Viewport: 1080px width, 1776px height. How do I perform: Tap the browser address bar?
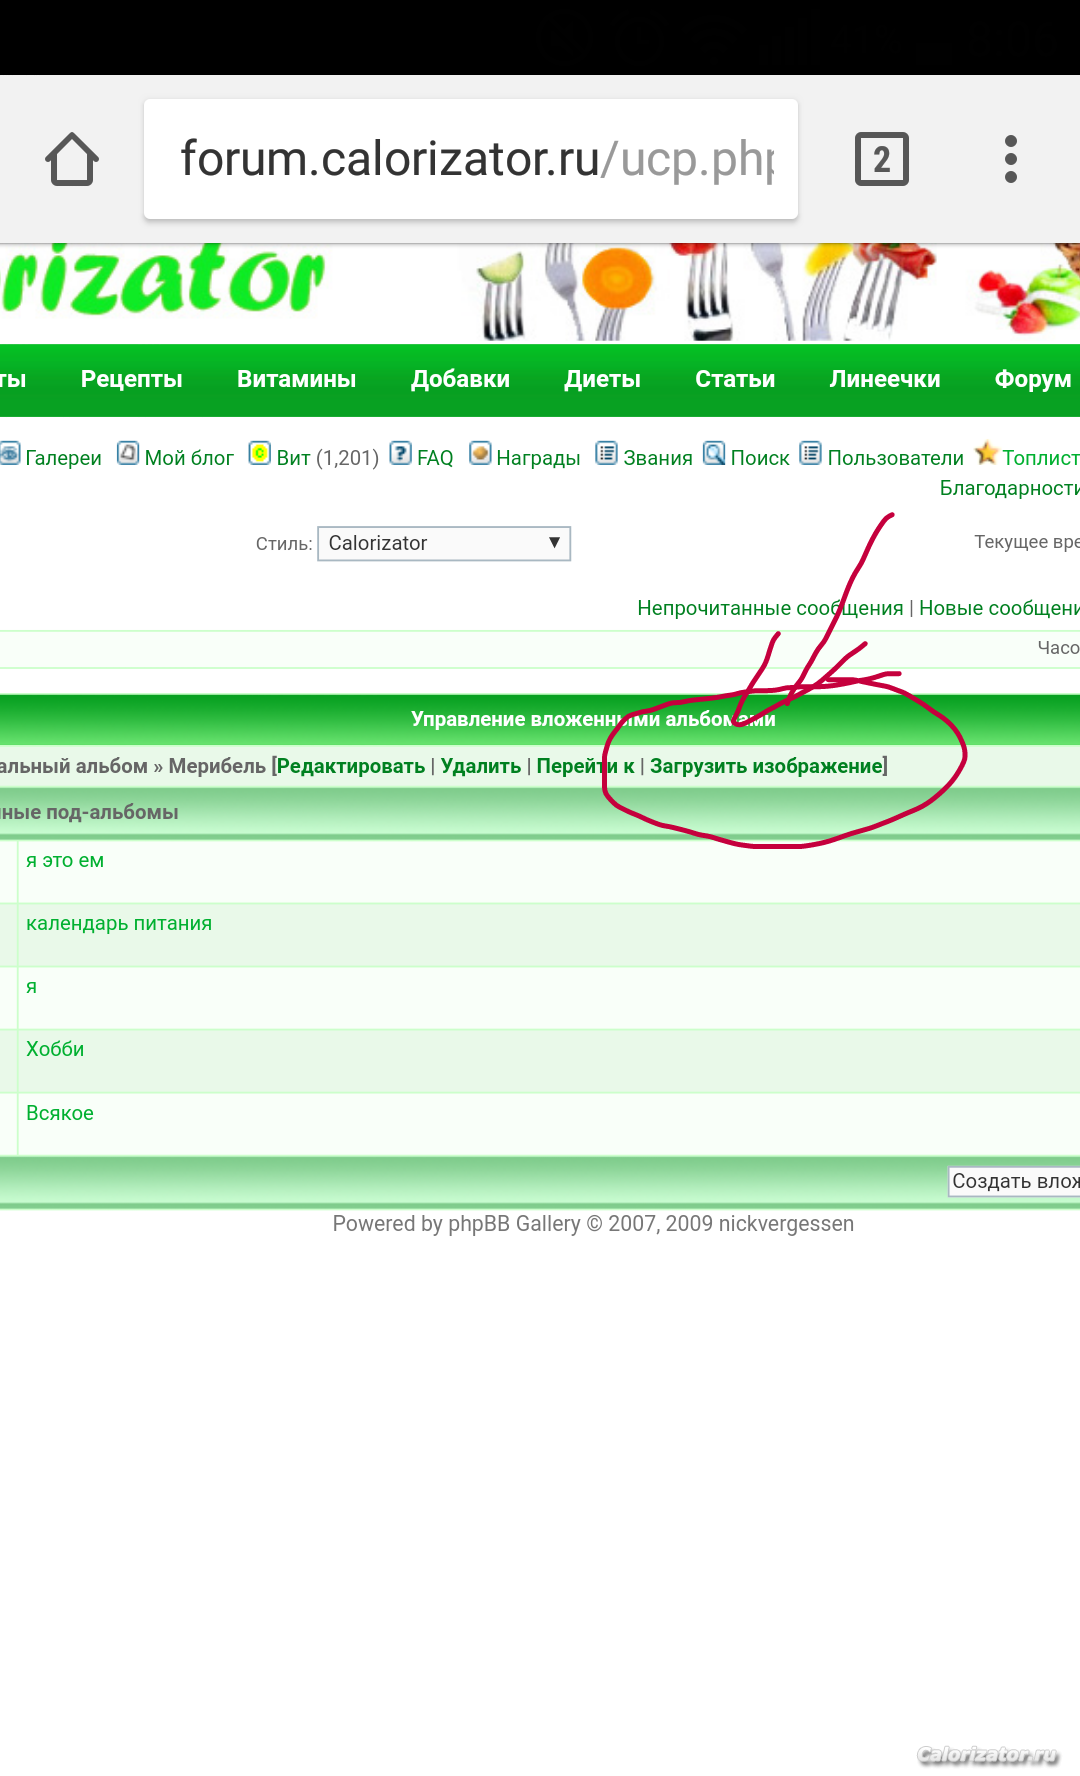click(470, 159)
